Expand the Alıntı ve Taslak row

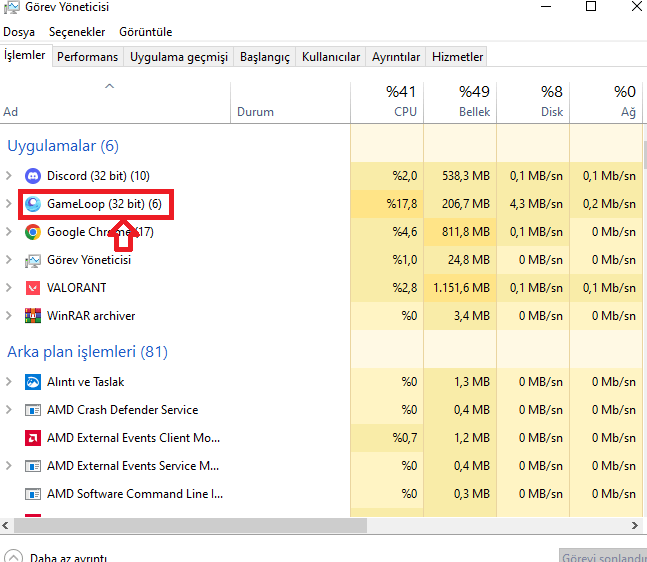coord(9,382)
